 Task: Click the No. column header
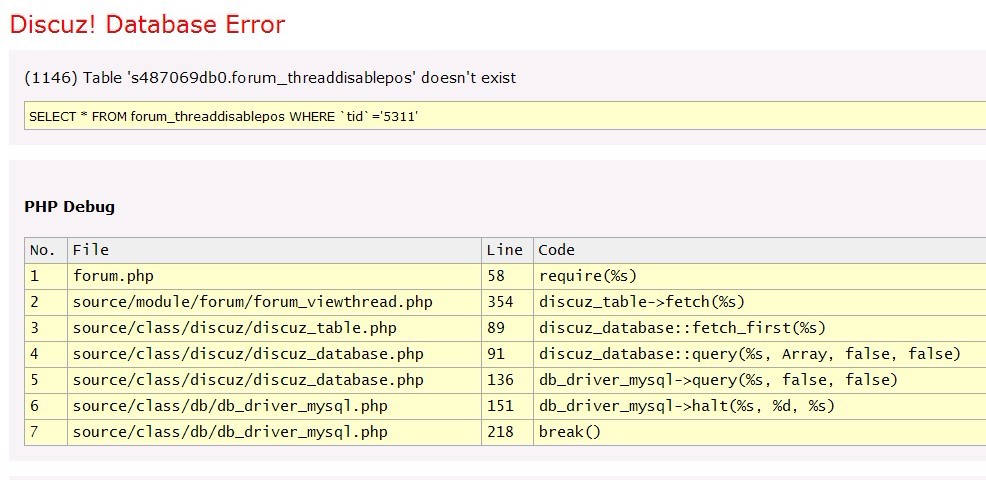click(43, 250)
